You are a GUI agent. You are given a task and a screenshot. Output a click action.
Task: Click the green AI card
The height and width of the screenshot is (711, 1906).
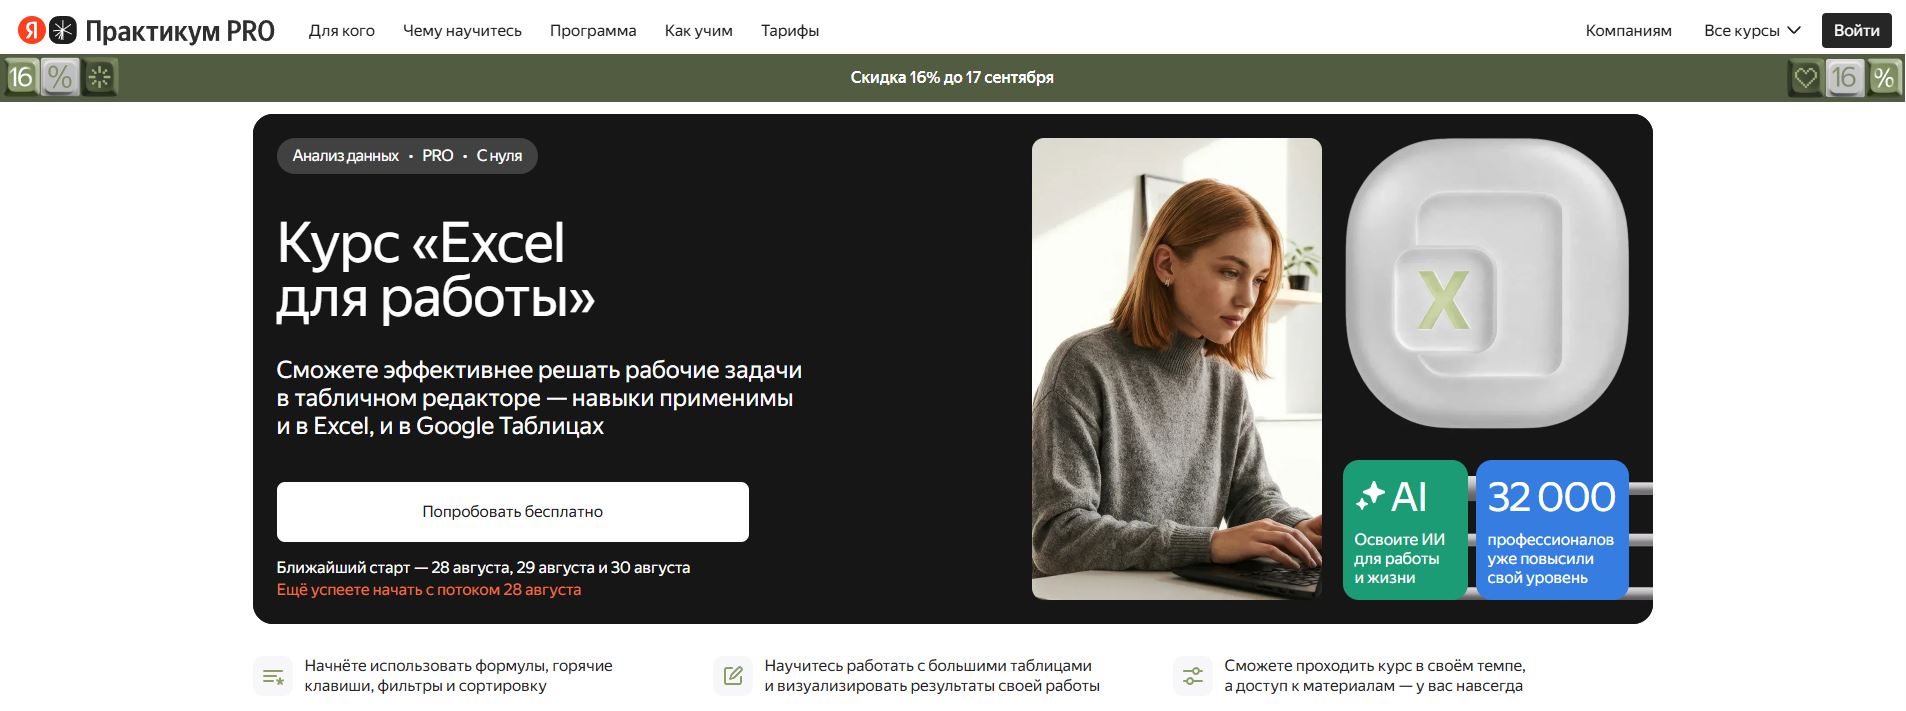click(1404, 530)
